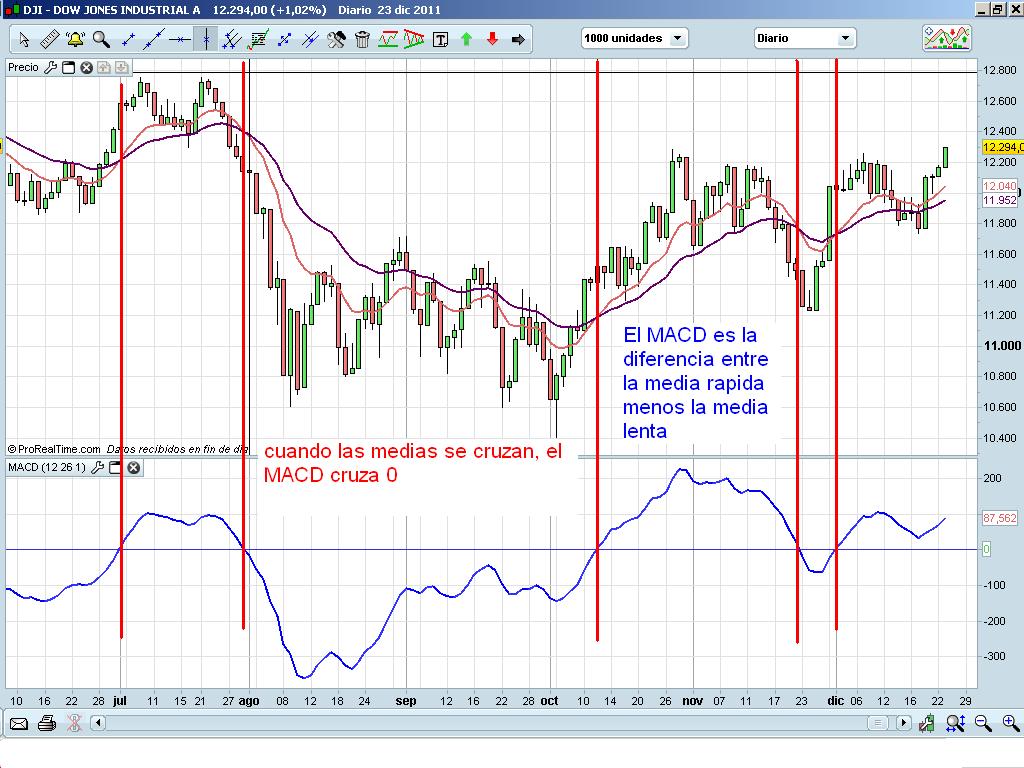Place a black right arrow marker
The height and width of the screenshot is (768, 1024).
coord(519,40)
